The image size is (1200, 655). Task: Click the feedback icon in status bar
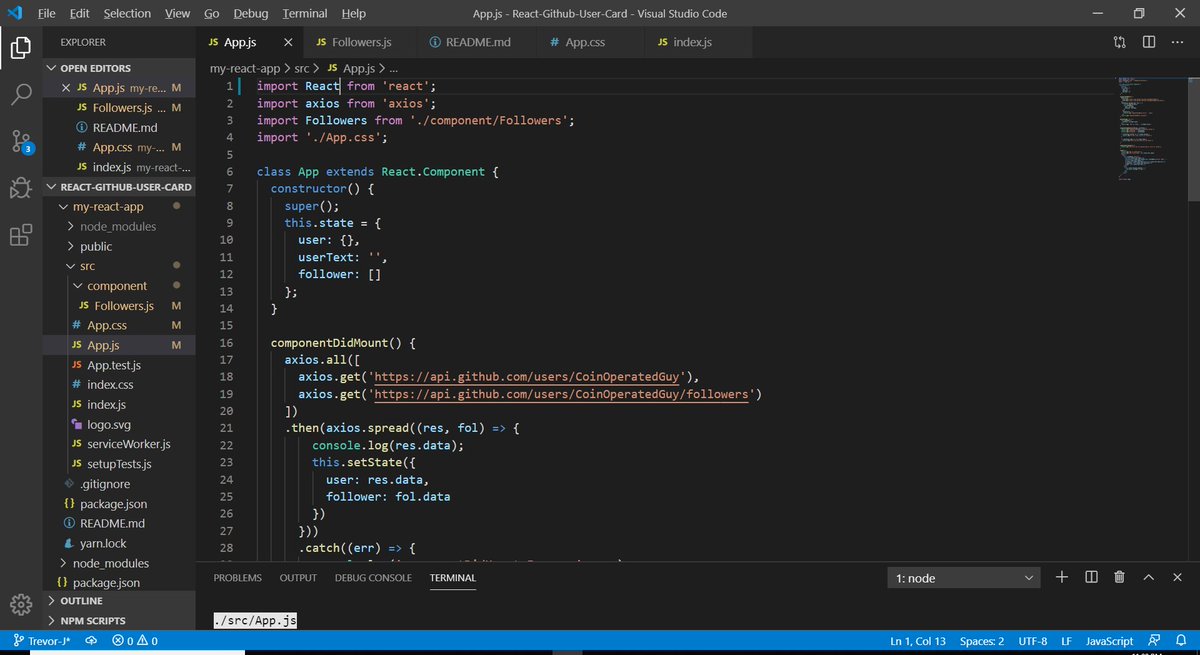pyautogui.click(x=1154, y=641)
